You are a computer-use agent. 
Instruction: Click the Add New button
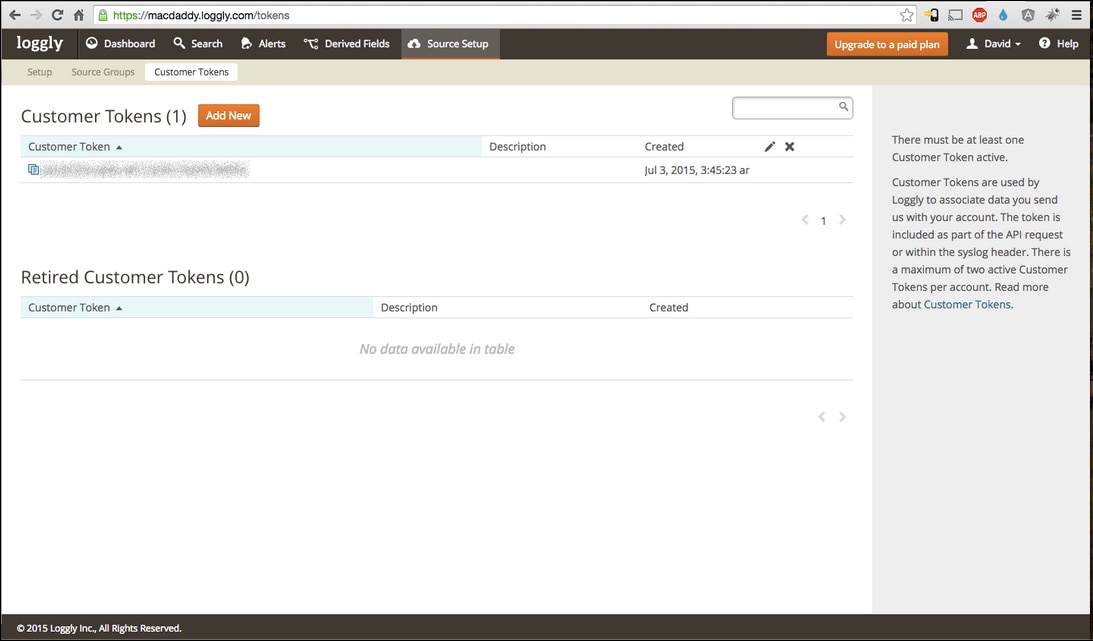tap(228, 116)
